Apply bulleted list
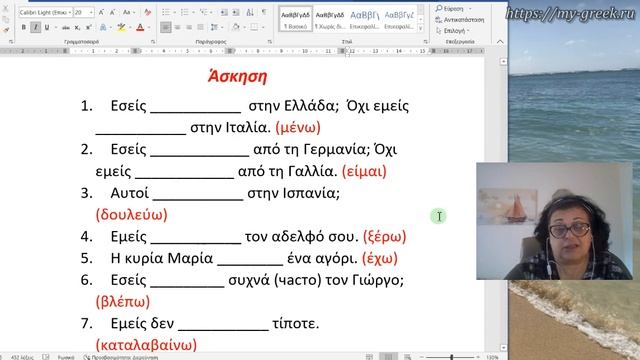 click(166, 13)
